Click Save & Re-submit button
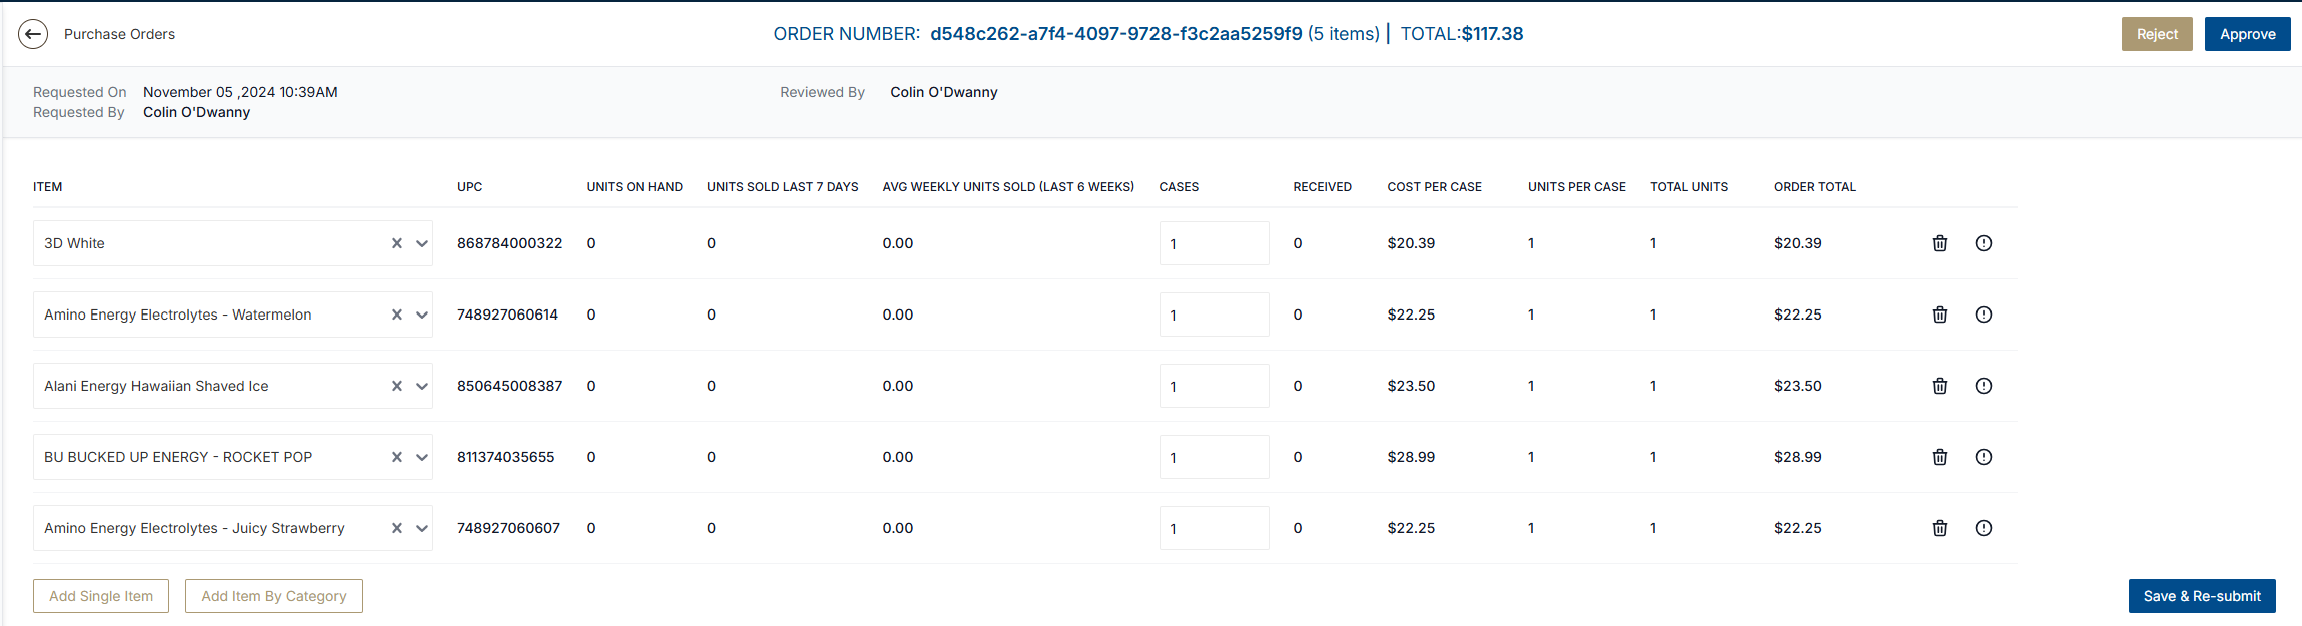Screen dimensions: 2302x626 tap(2201, 596)
